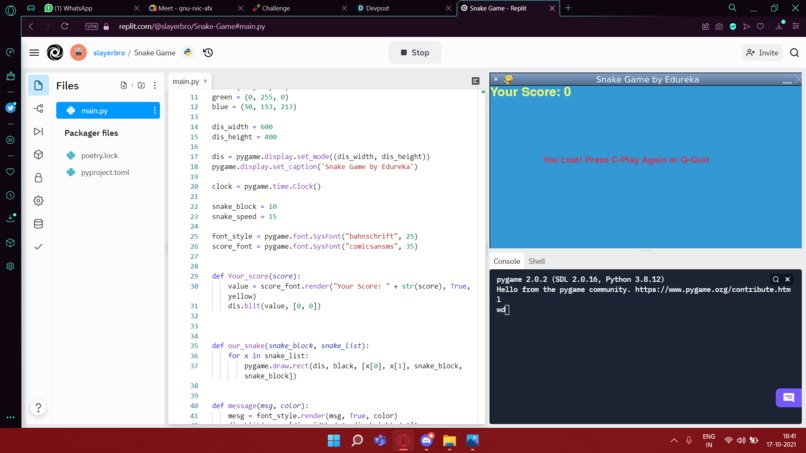Switch to the Challenge browser tab
The image size is (806, 453).
click(299, 8)
